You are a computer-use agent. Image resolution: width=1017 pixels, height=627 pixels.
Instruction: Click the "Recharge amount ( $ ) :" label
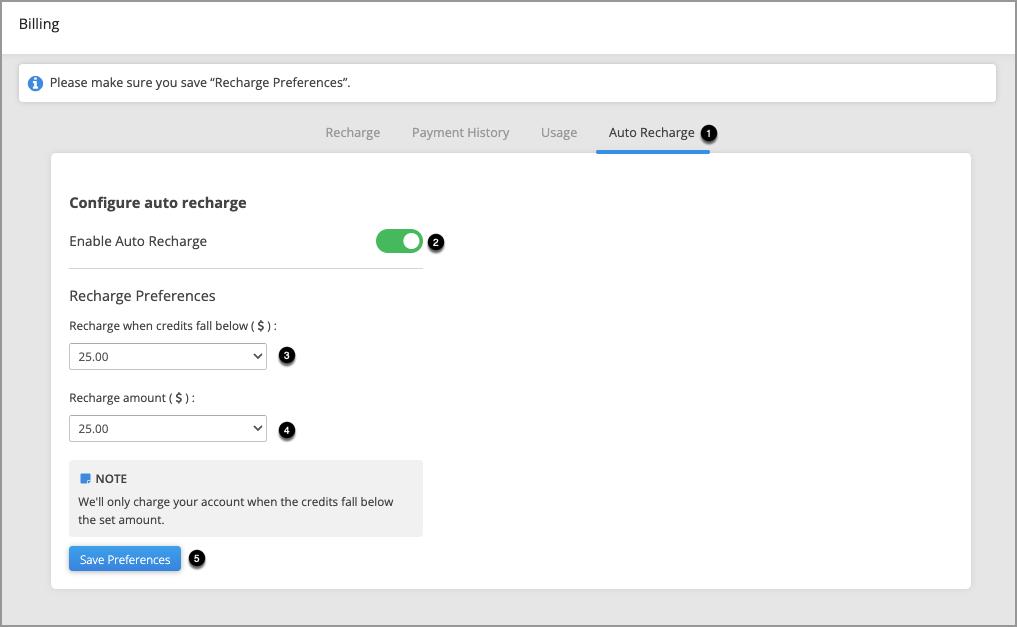[132, 397]
